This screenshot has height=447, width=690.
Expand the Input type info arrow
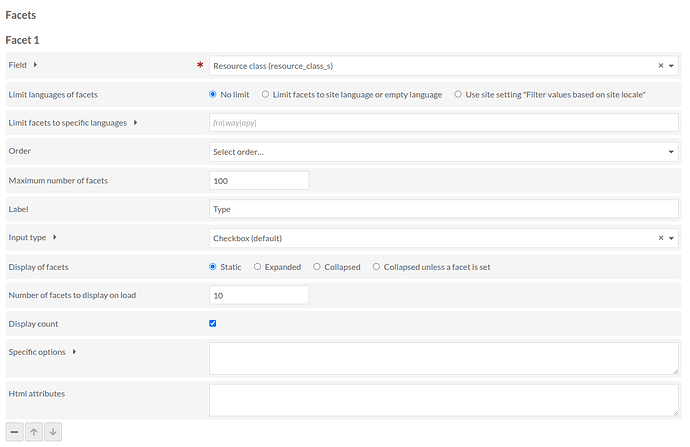click(54, 238)
